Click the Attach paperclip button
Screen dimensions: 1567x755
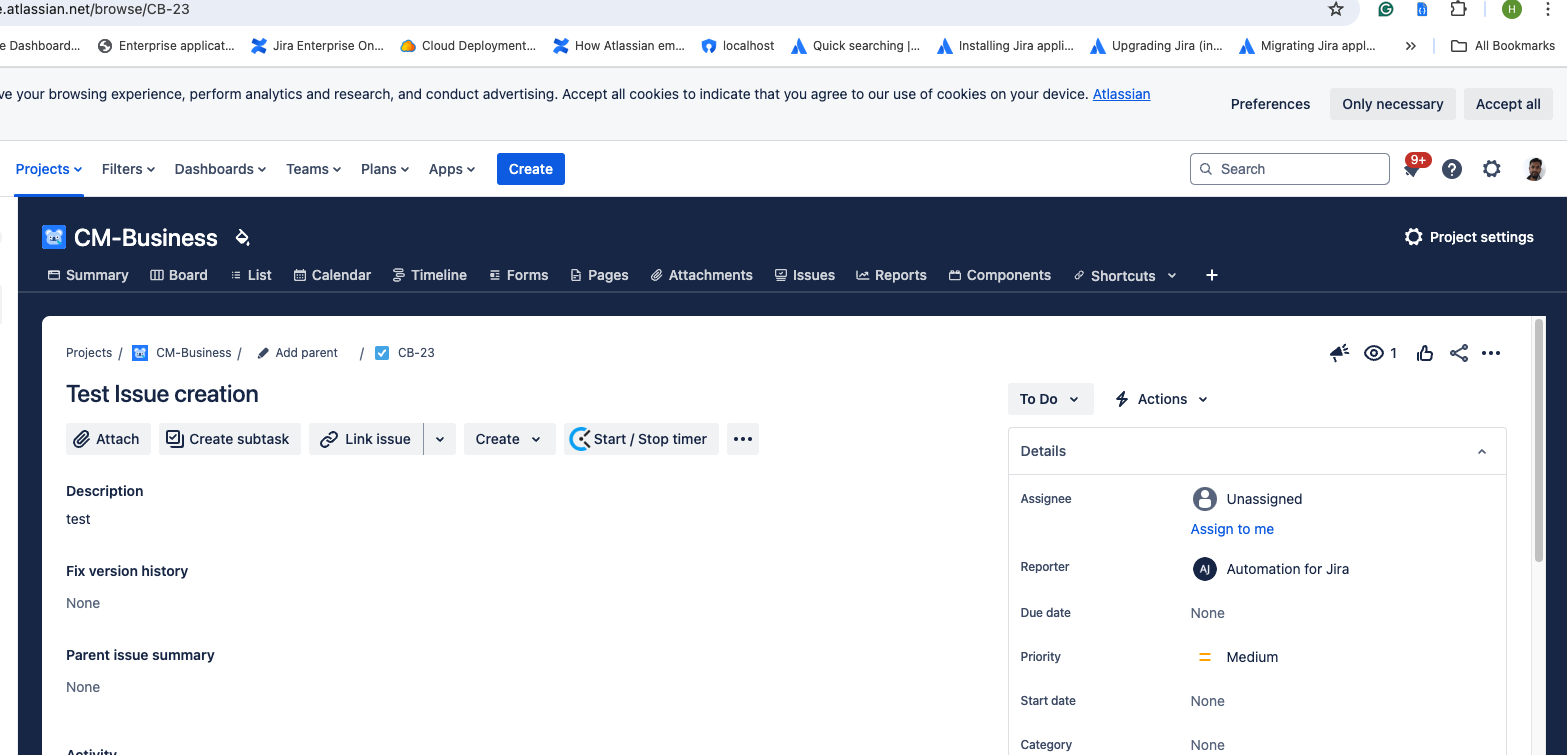tap(108, 439)
